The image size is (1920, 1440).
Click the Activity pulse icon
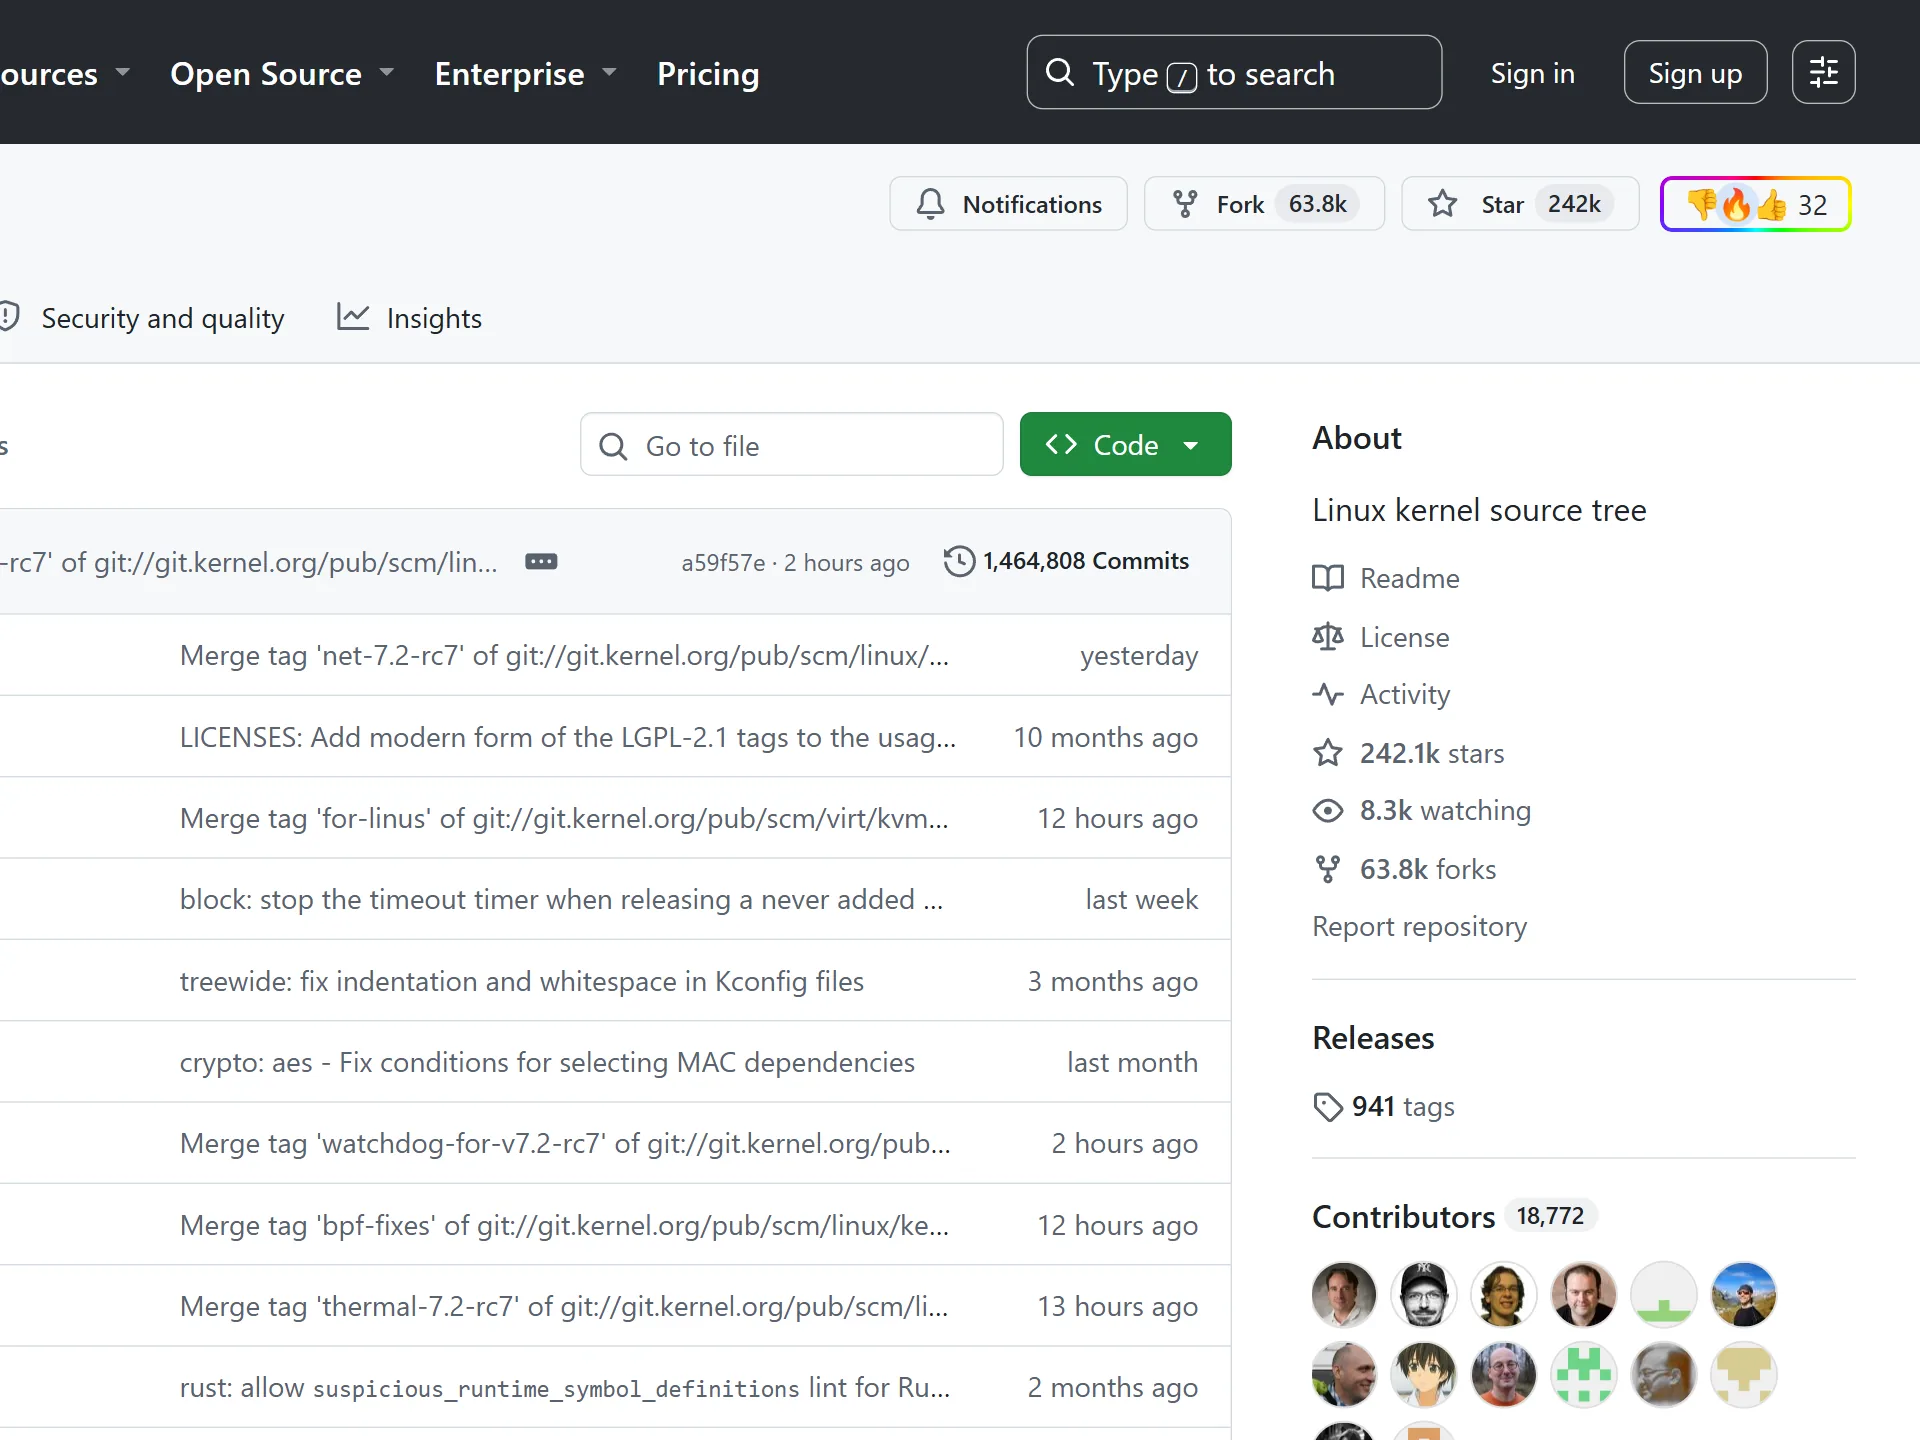pos(1328,694)
